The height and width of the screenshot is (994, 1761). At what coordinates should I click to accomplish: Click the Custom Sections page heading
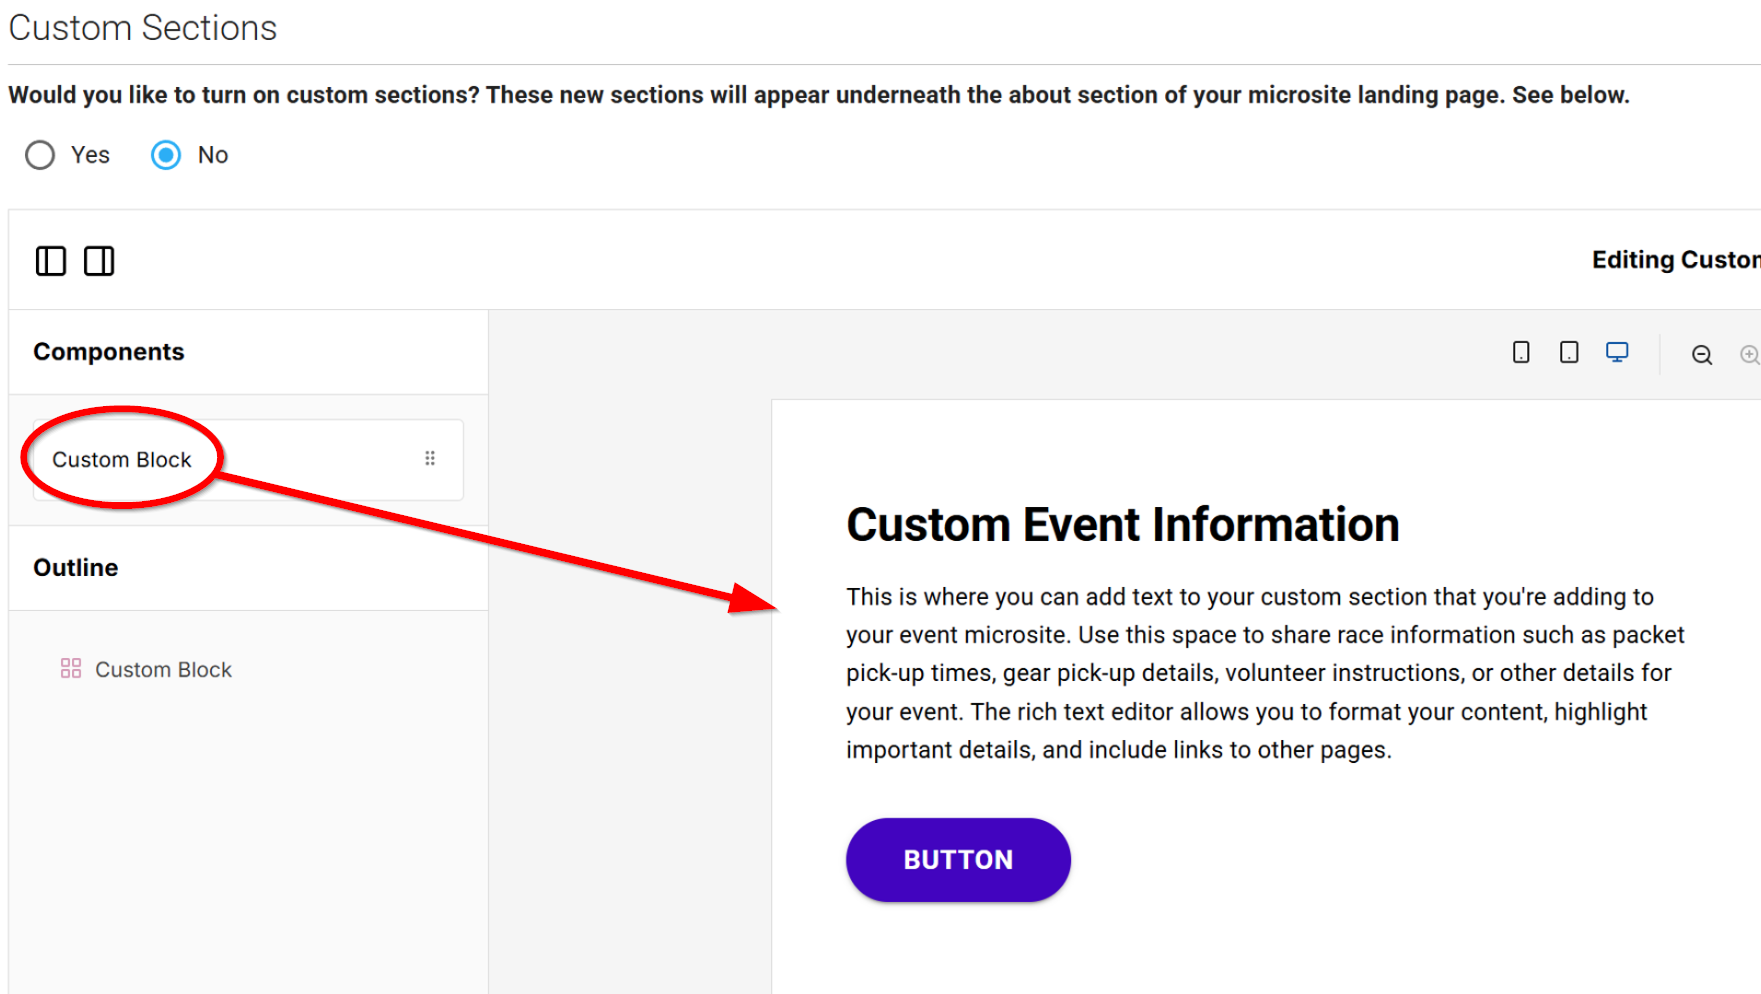tap(143, 28)
